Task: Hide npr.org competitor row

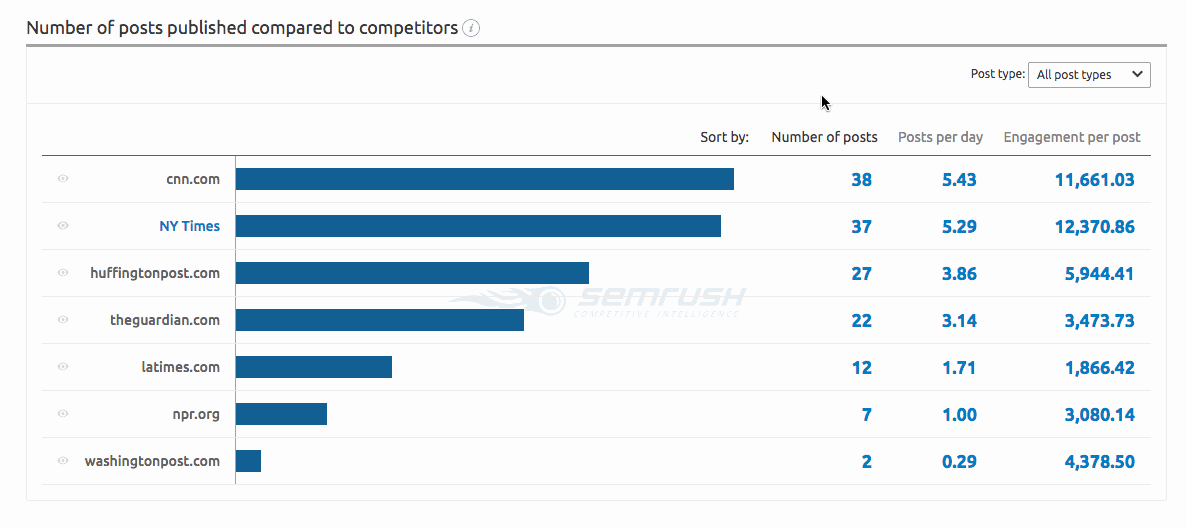Action: (63, 414)
